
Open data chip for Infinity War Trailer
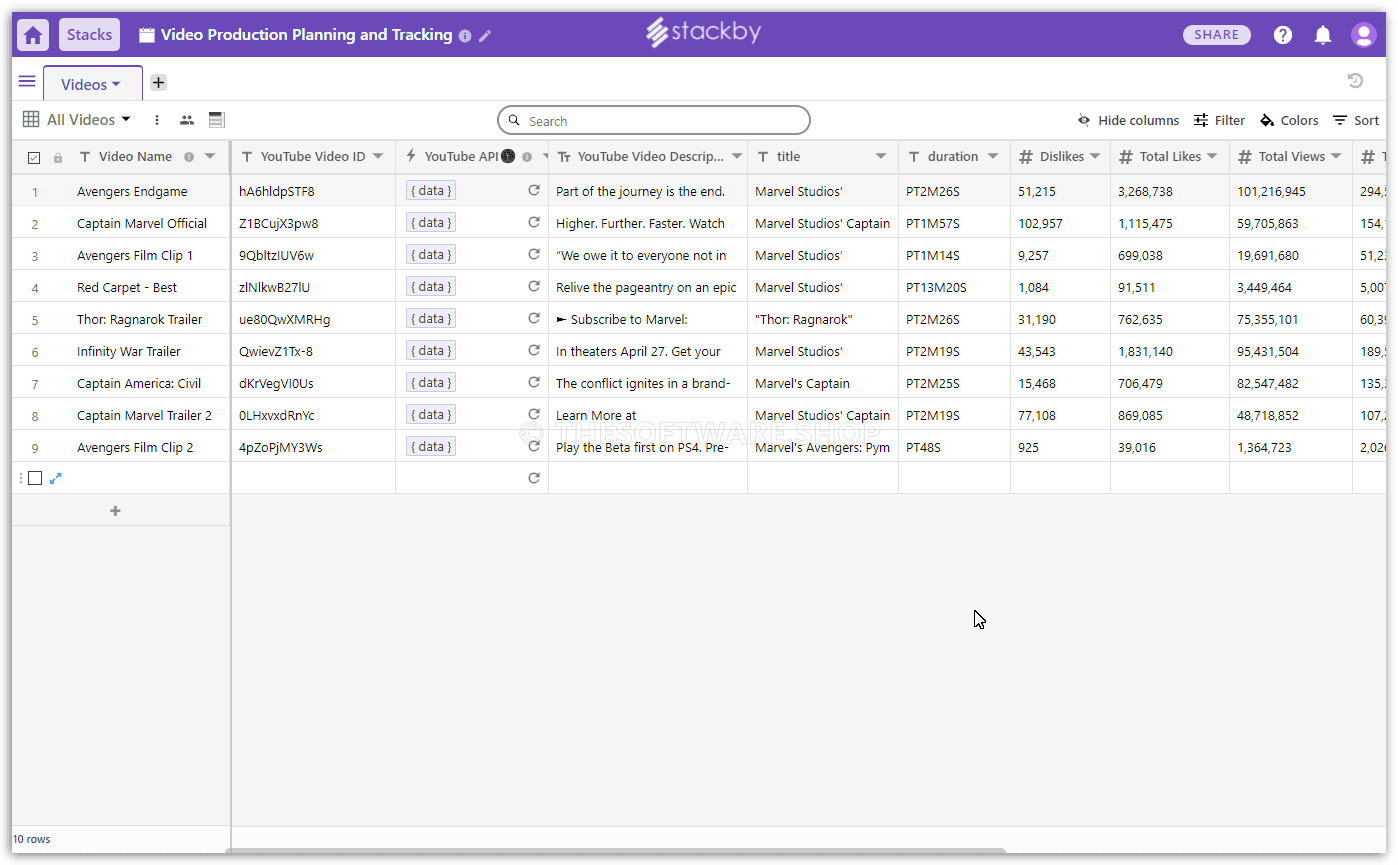point(431,350)
